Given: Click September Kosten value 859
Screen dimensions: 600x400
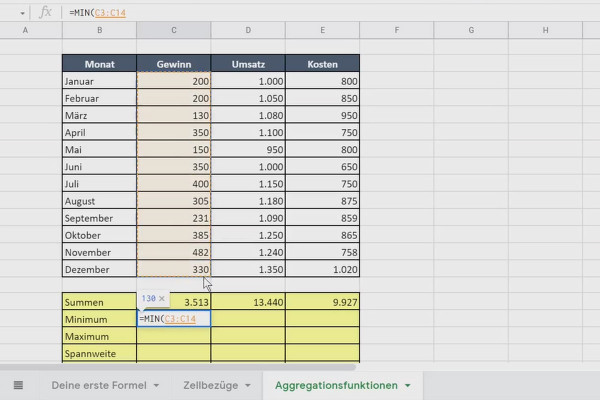Looking at the screenshot, I should pos(323,218).
